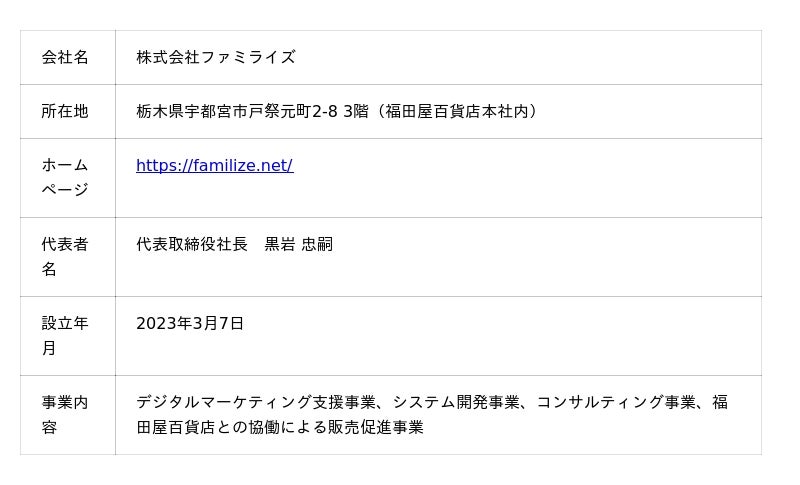Click the founding date 2023年3月7日

tap(190, 323)
